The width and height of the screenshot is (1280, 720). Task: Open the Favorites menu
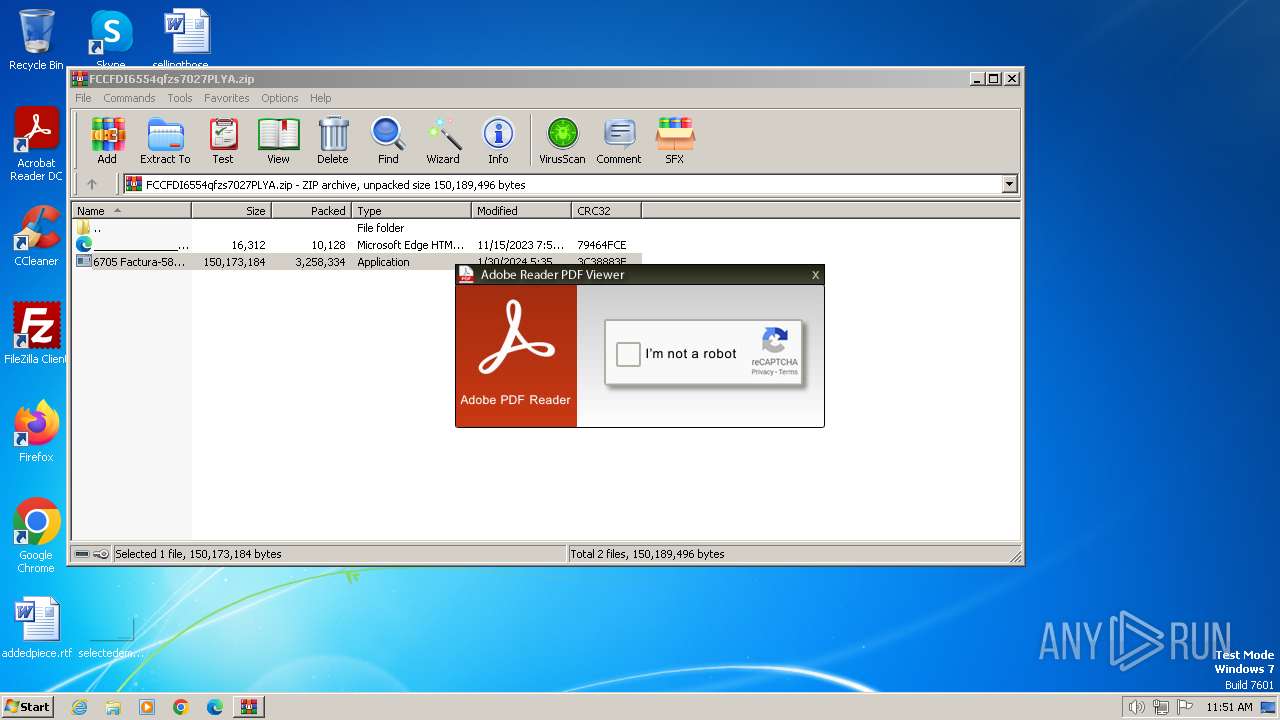click(x=227, y=98)
